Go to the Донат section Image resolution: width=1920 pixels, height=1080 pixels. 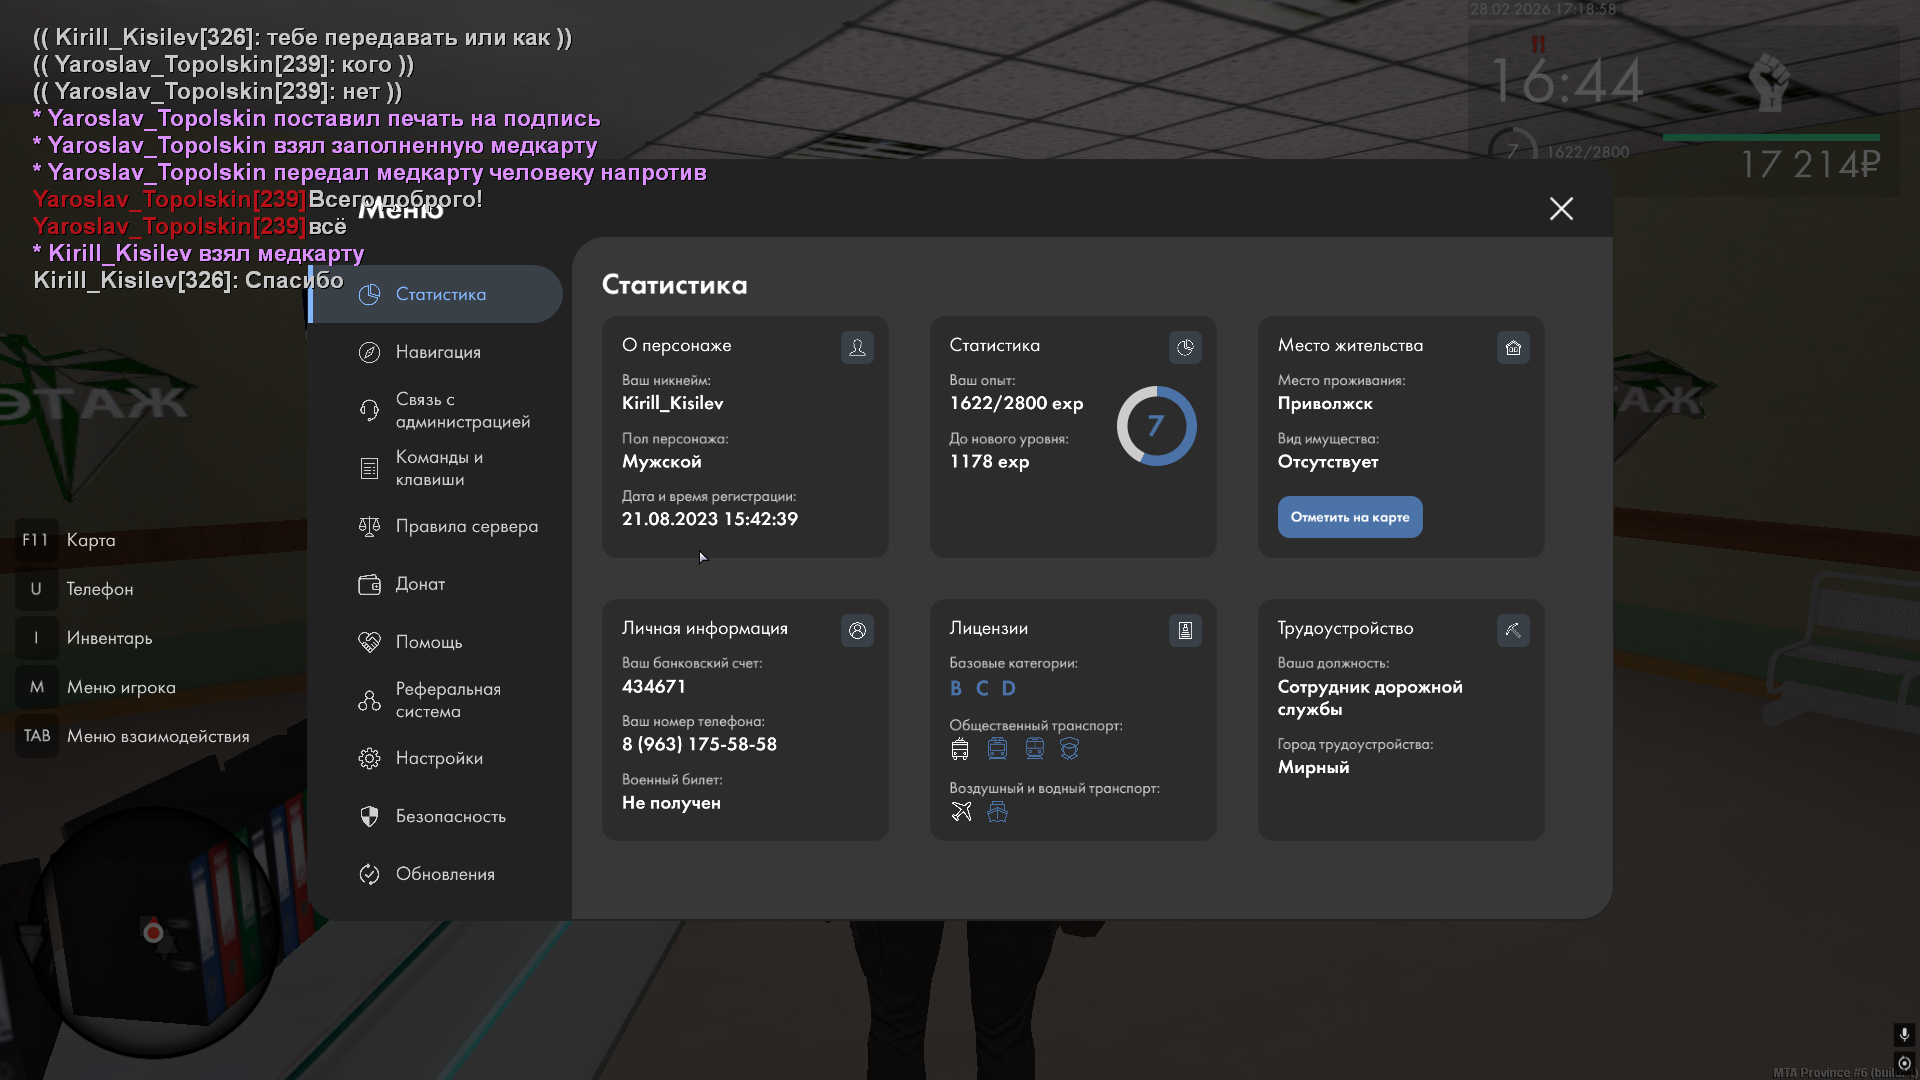(x=420, y=584)
